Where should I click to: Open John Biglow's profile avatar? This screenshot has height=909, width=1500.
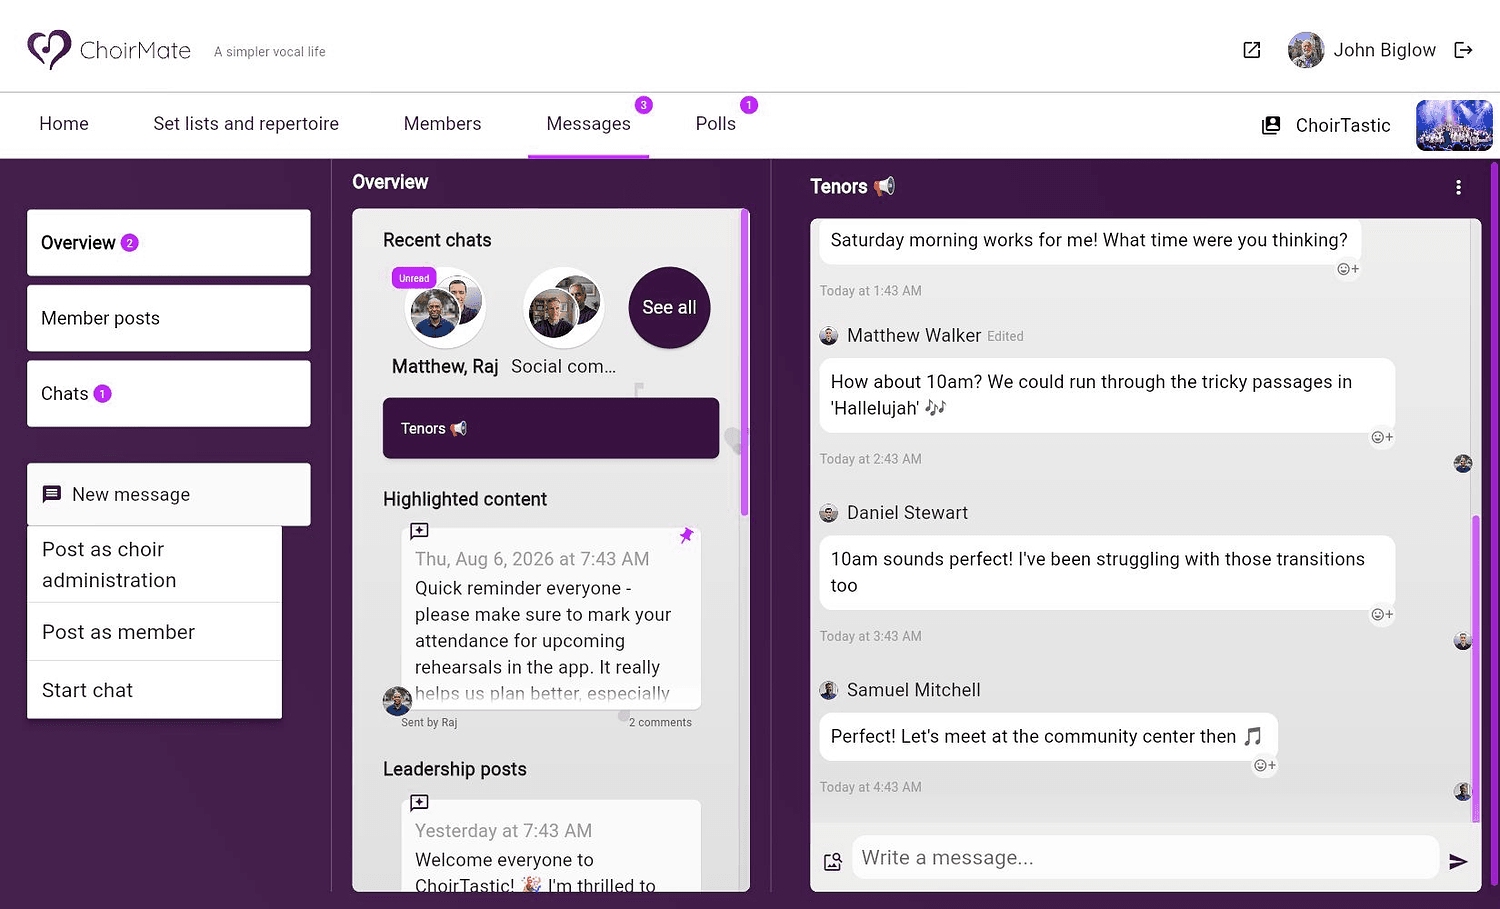coord(1306,50)
